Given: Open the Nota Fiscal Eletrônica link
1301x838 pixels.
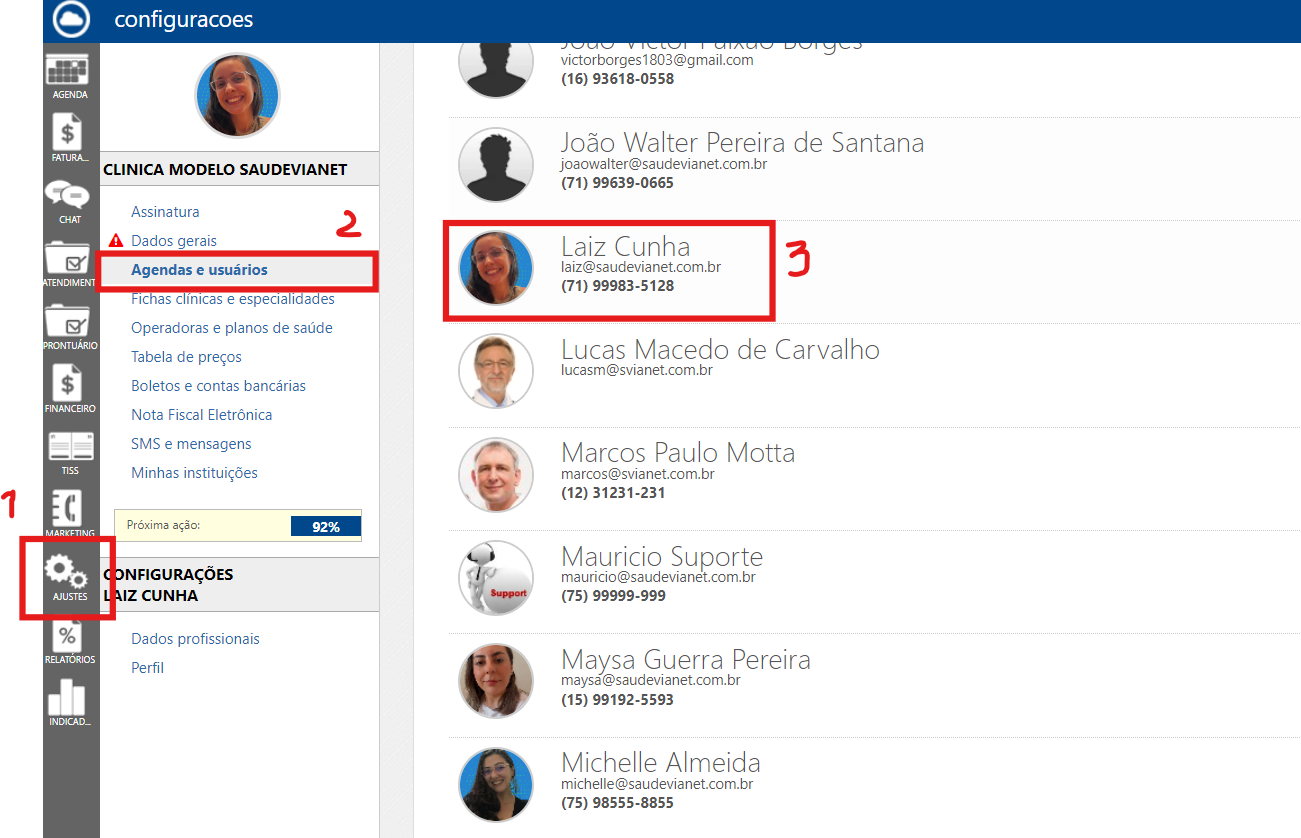Looking at the screenshot, I should [201, 415].
